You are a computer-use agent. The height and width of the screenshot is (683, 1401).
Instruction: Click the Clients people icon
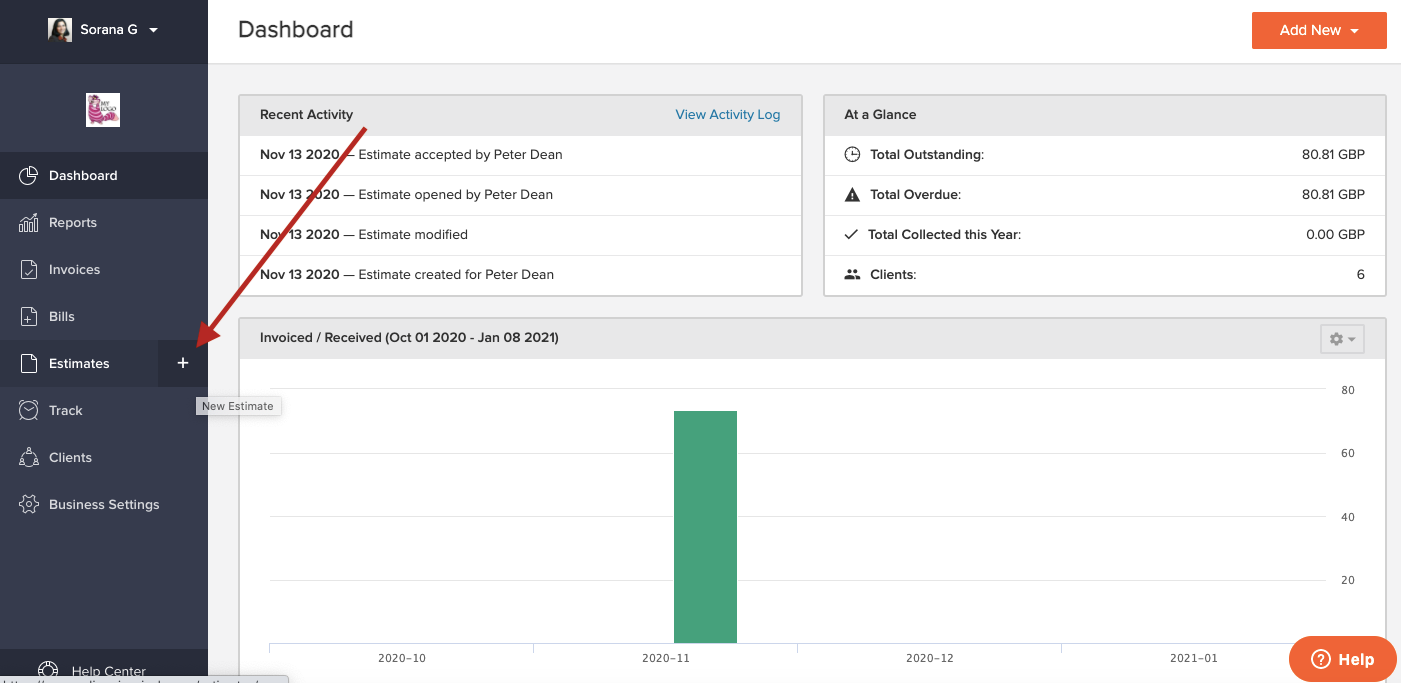(29, 457)
